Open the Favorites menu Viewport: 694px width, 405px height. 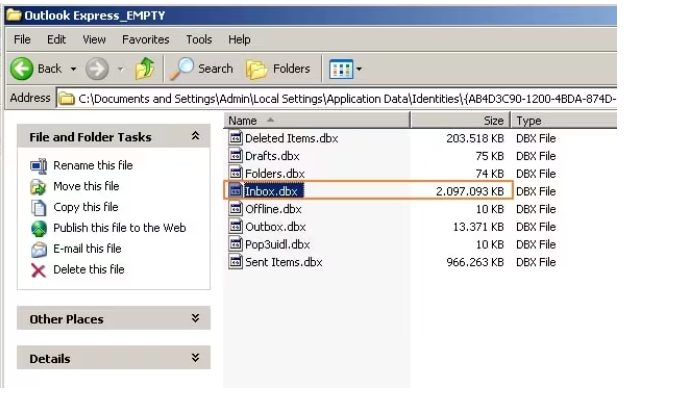[146, 39]
